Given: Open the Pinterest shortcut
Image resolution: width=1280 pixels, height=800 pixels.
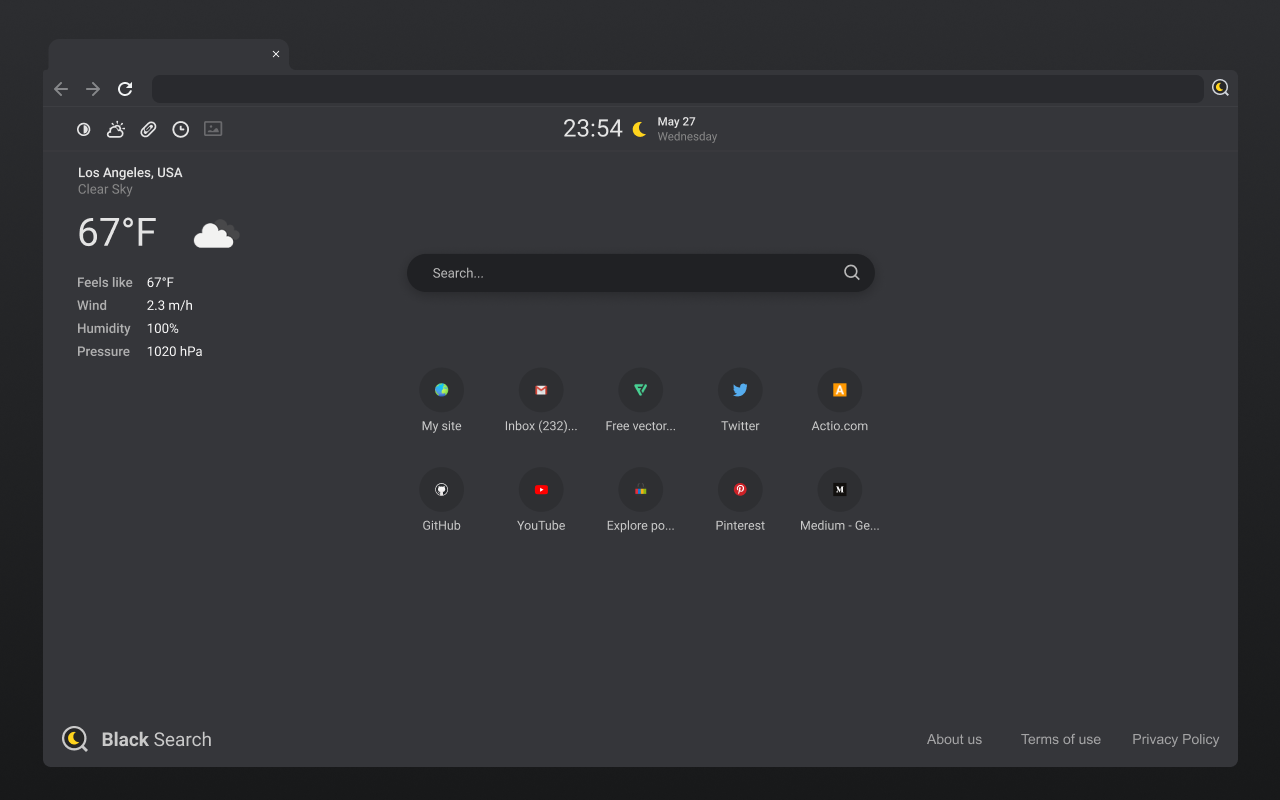Looking at the screenshot, I should [x=740, y=490].
